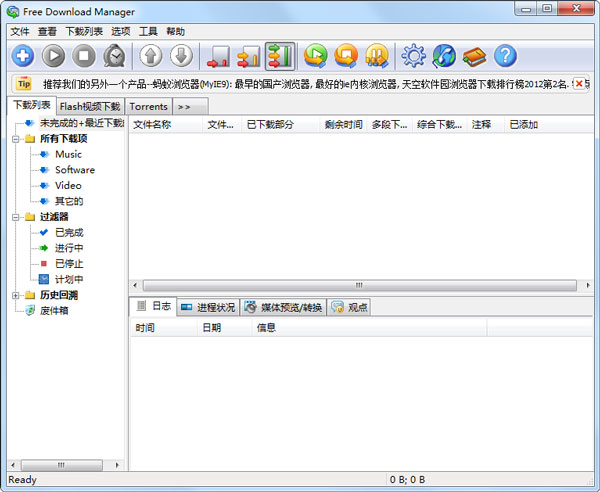Image resolution: width=600 pixels, height=492 pixels.
Task: Select the 所有下载项 folder
Action: [x=64, y=138]
